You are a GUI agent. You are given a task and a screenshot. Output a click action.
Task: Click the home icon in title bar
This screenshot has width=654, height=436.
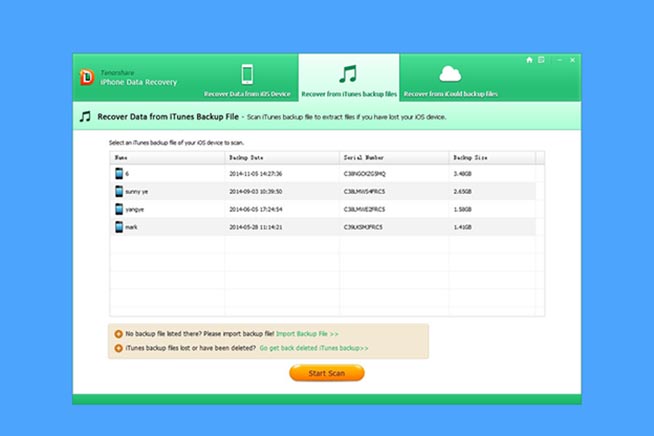click(x=529, y=60)
